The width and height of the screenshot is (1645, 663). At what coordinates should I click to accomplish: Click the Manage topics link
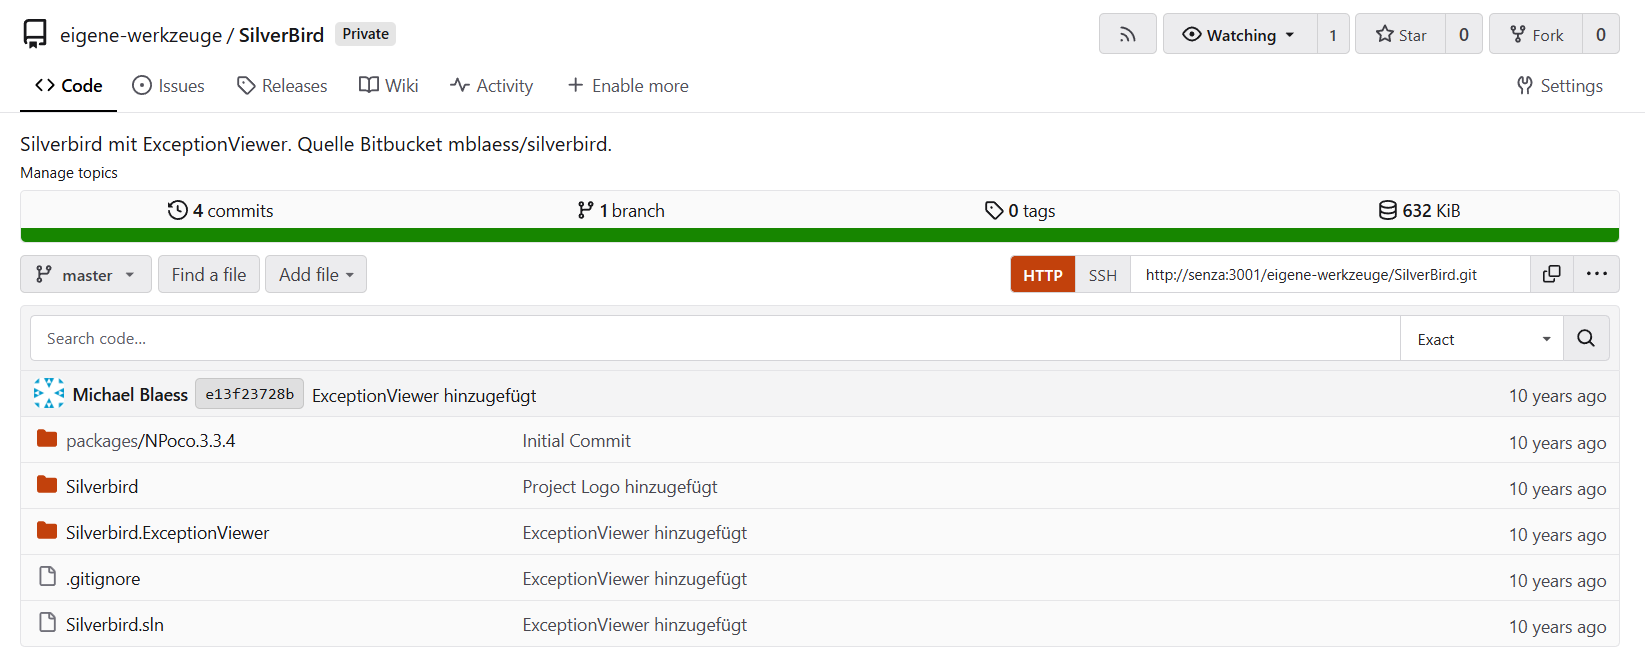pos(69,173)
